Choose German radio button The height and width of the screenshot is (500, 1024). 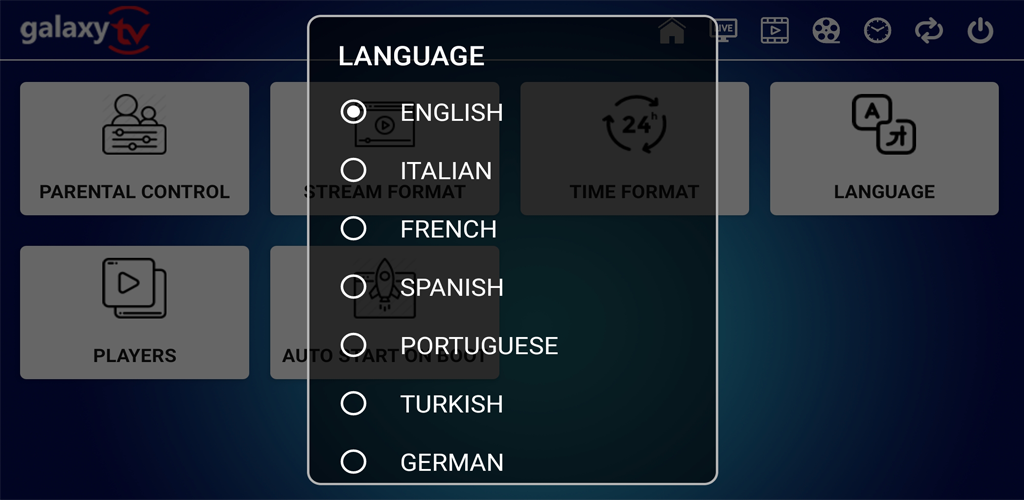pyautogui.click(x=353, y=462)
